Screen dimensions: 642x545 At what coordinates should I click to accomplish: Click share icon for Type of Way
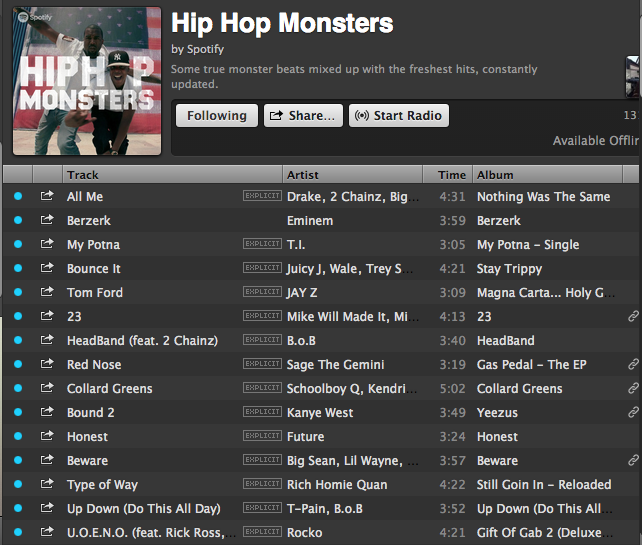click(47, 484)
